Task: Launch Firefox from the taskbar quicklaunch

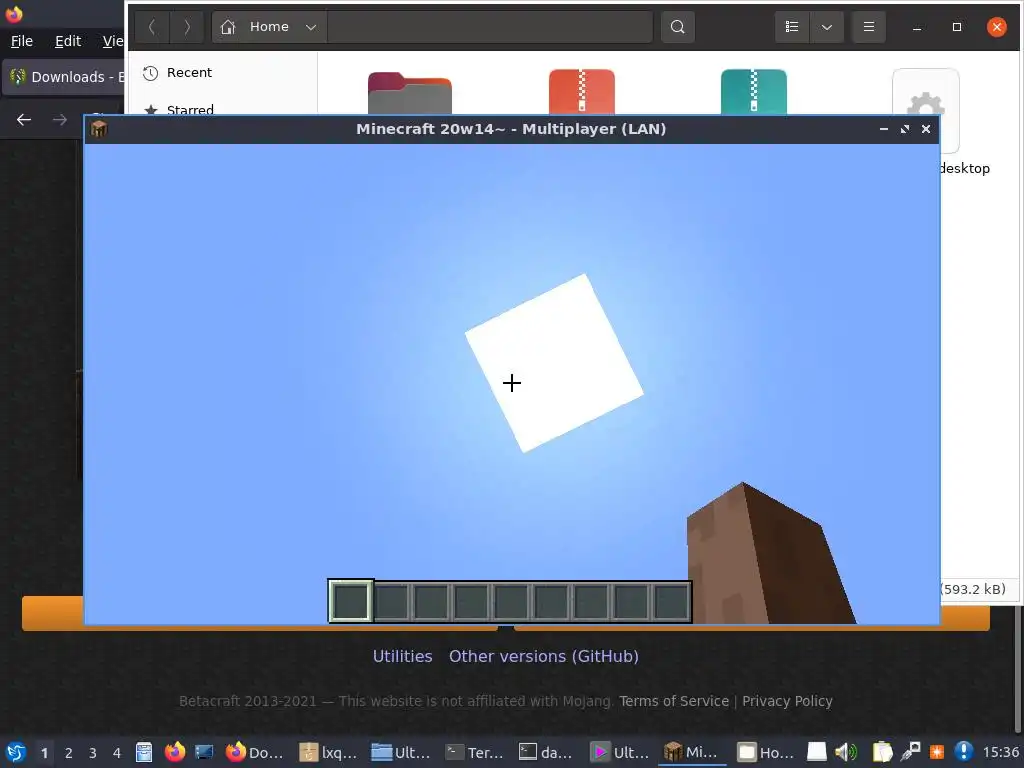Action: point(174,752)
